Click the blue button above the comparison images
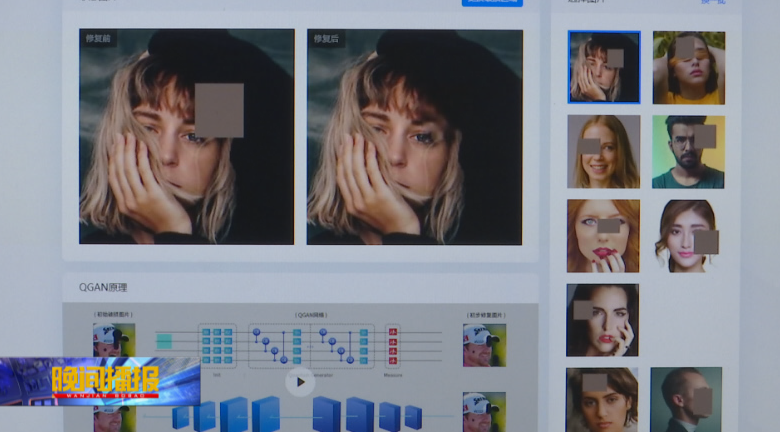 coord(492,2)
